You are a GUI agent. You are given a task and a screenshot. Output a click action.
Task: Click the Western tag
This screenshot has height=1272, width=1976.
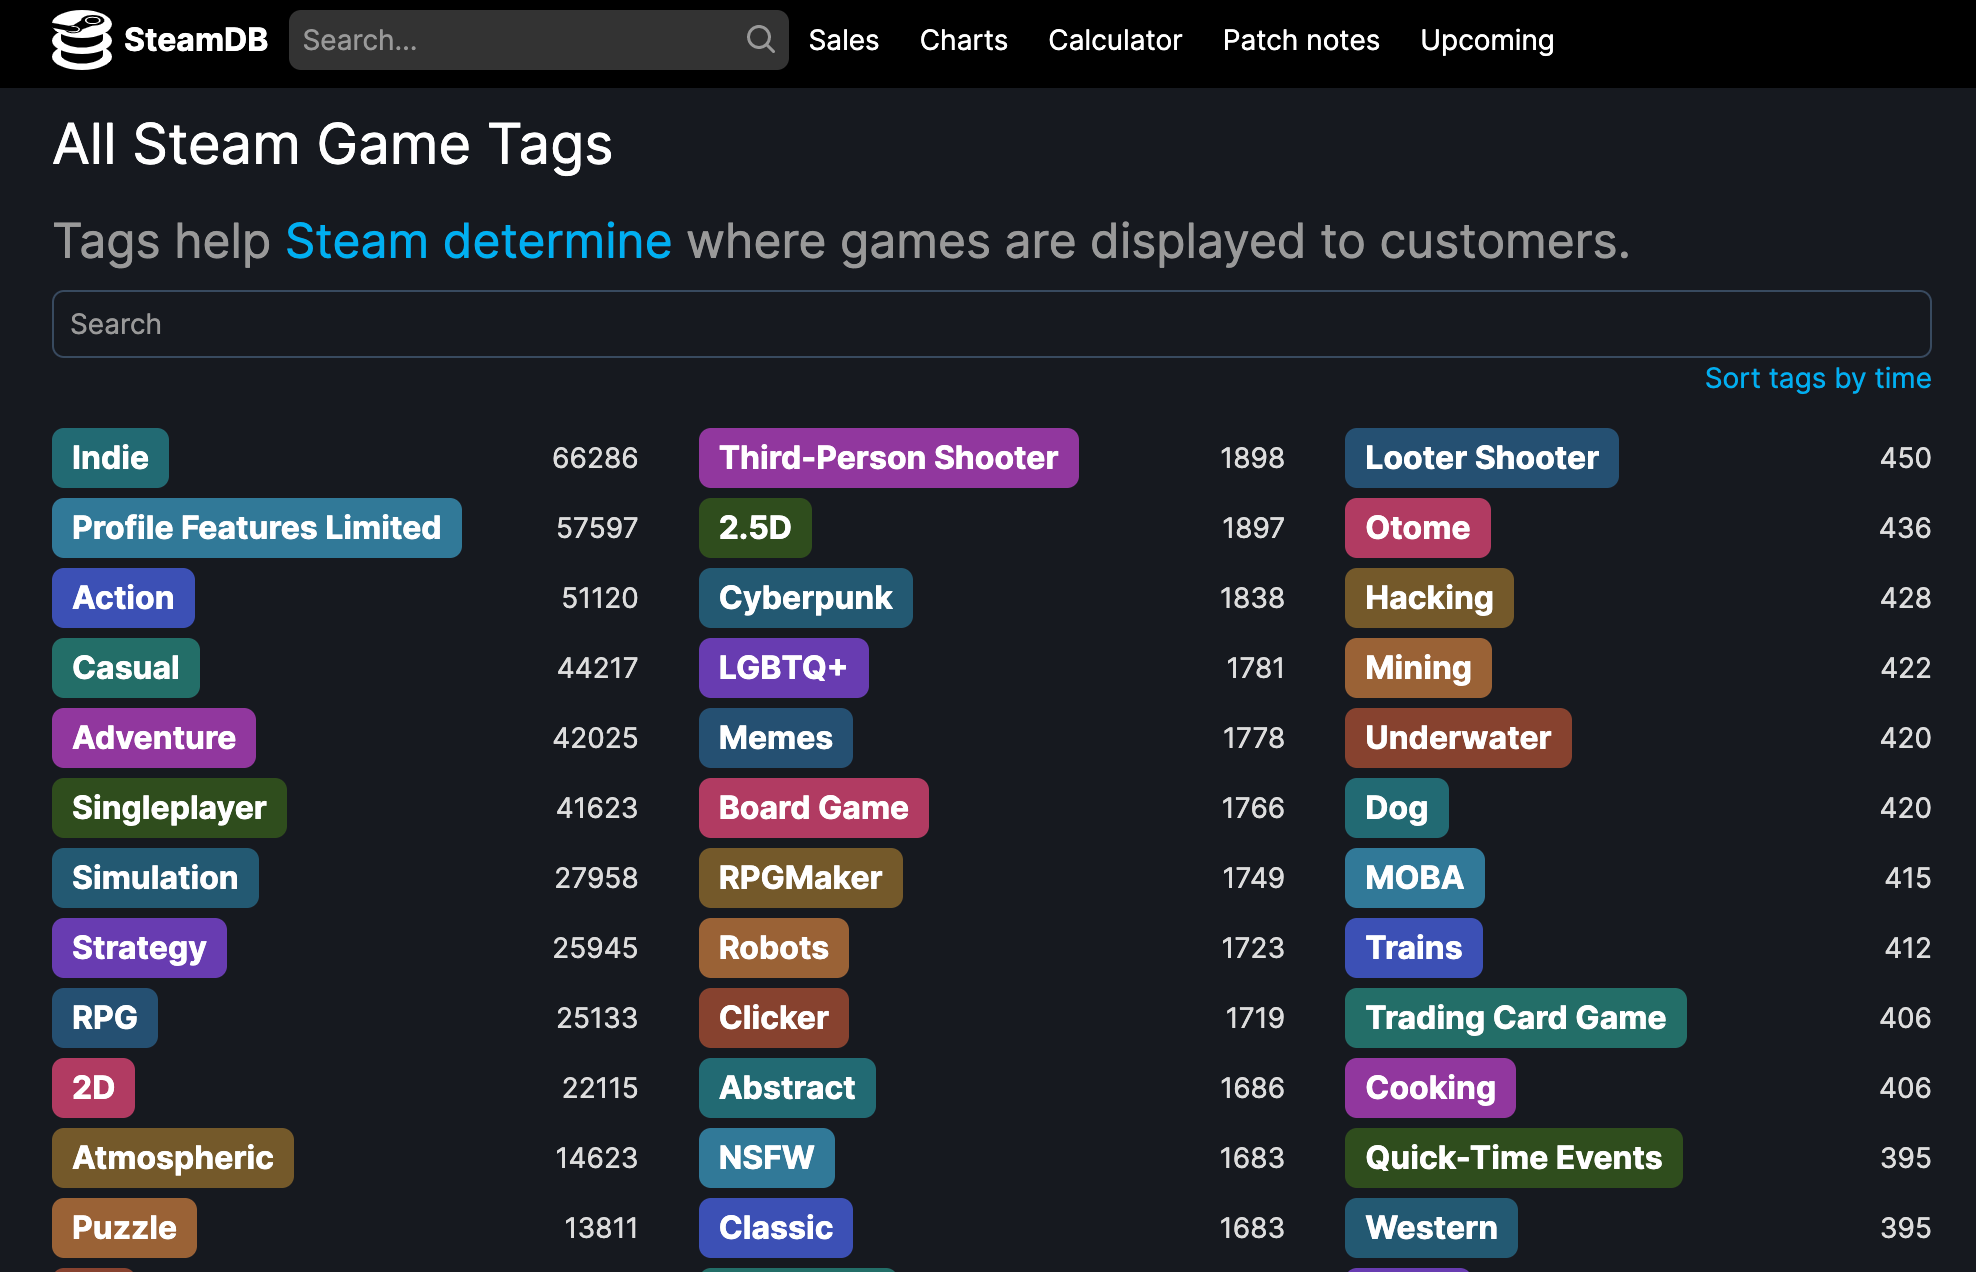[1430, 1227]
